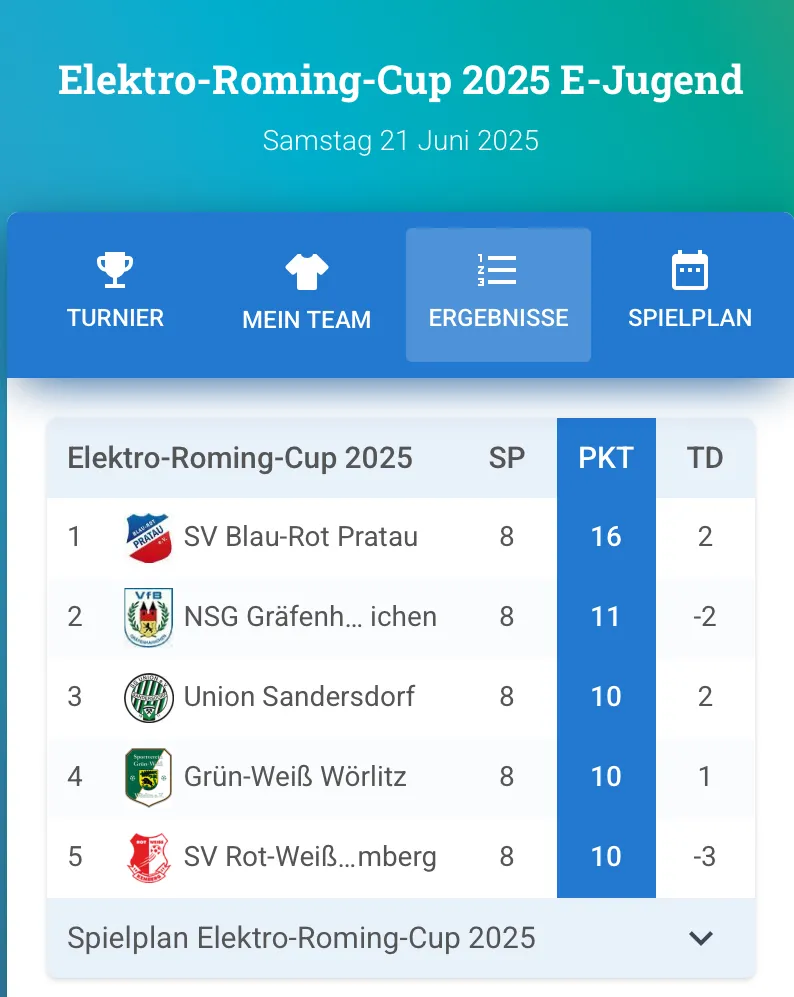Screen dimensions: 794x997
Task: Select Grün-Weiß Wörlitz team name
Action: click(295, 777)
